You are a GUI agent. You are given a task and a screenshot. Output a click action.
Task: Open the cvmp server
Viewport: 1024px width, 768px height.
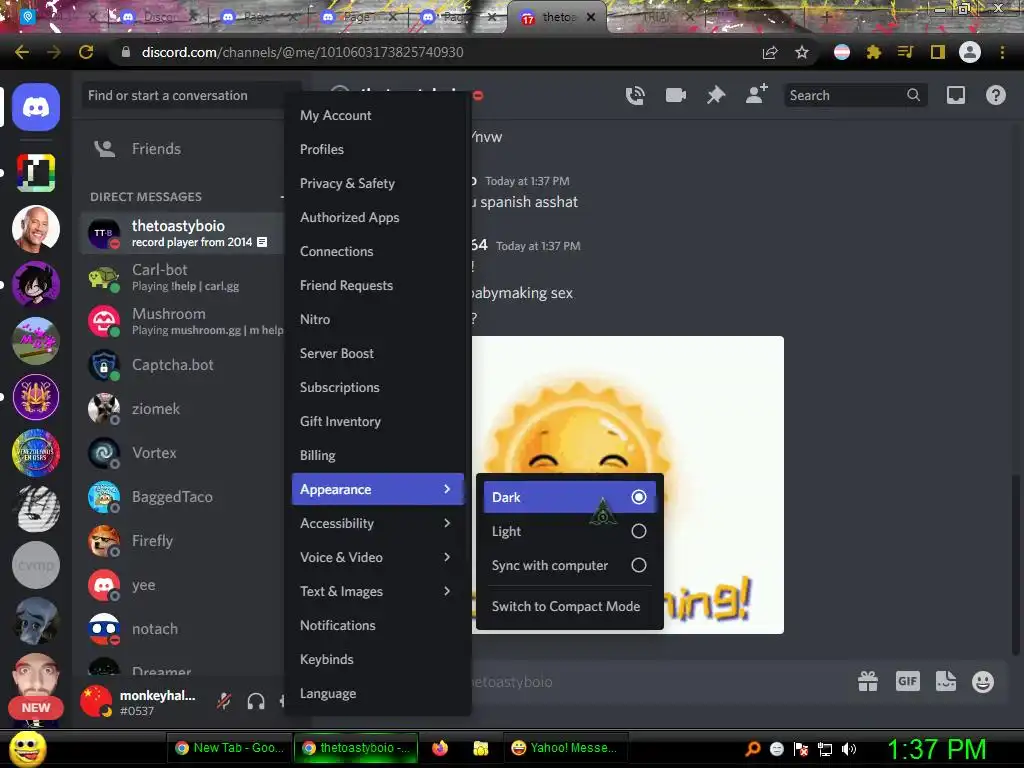click(x=36, y=565)
